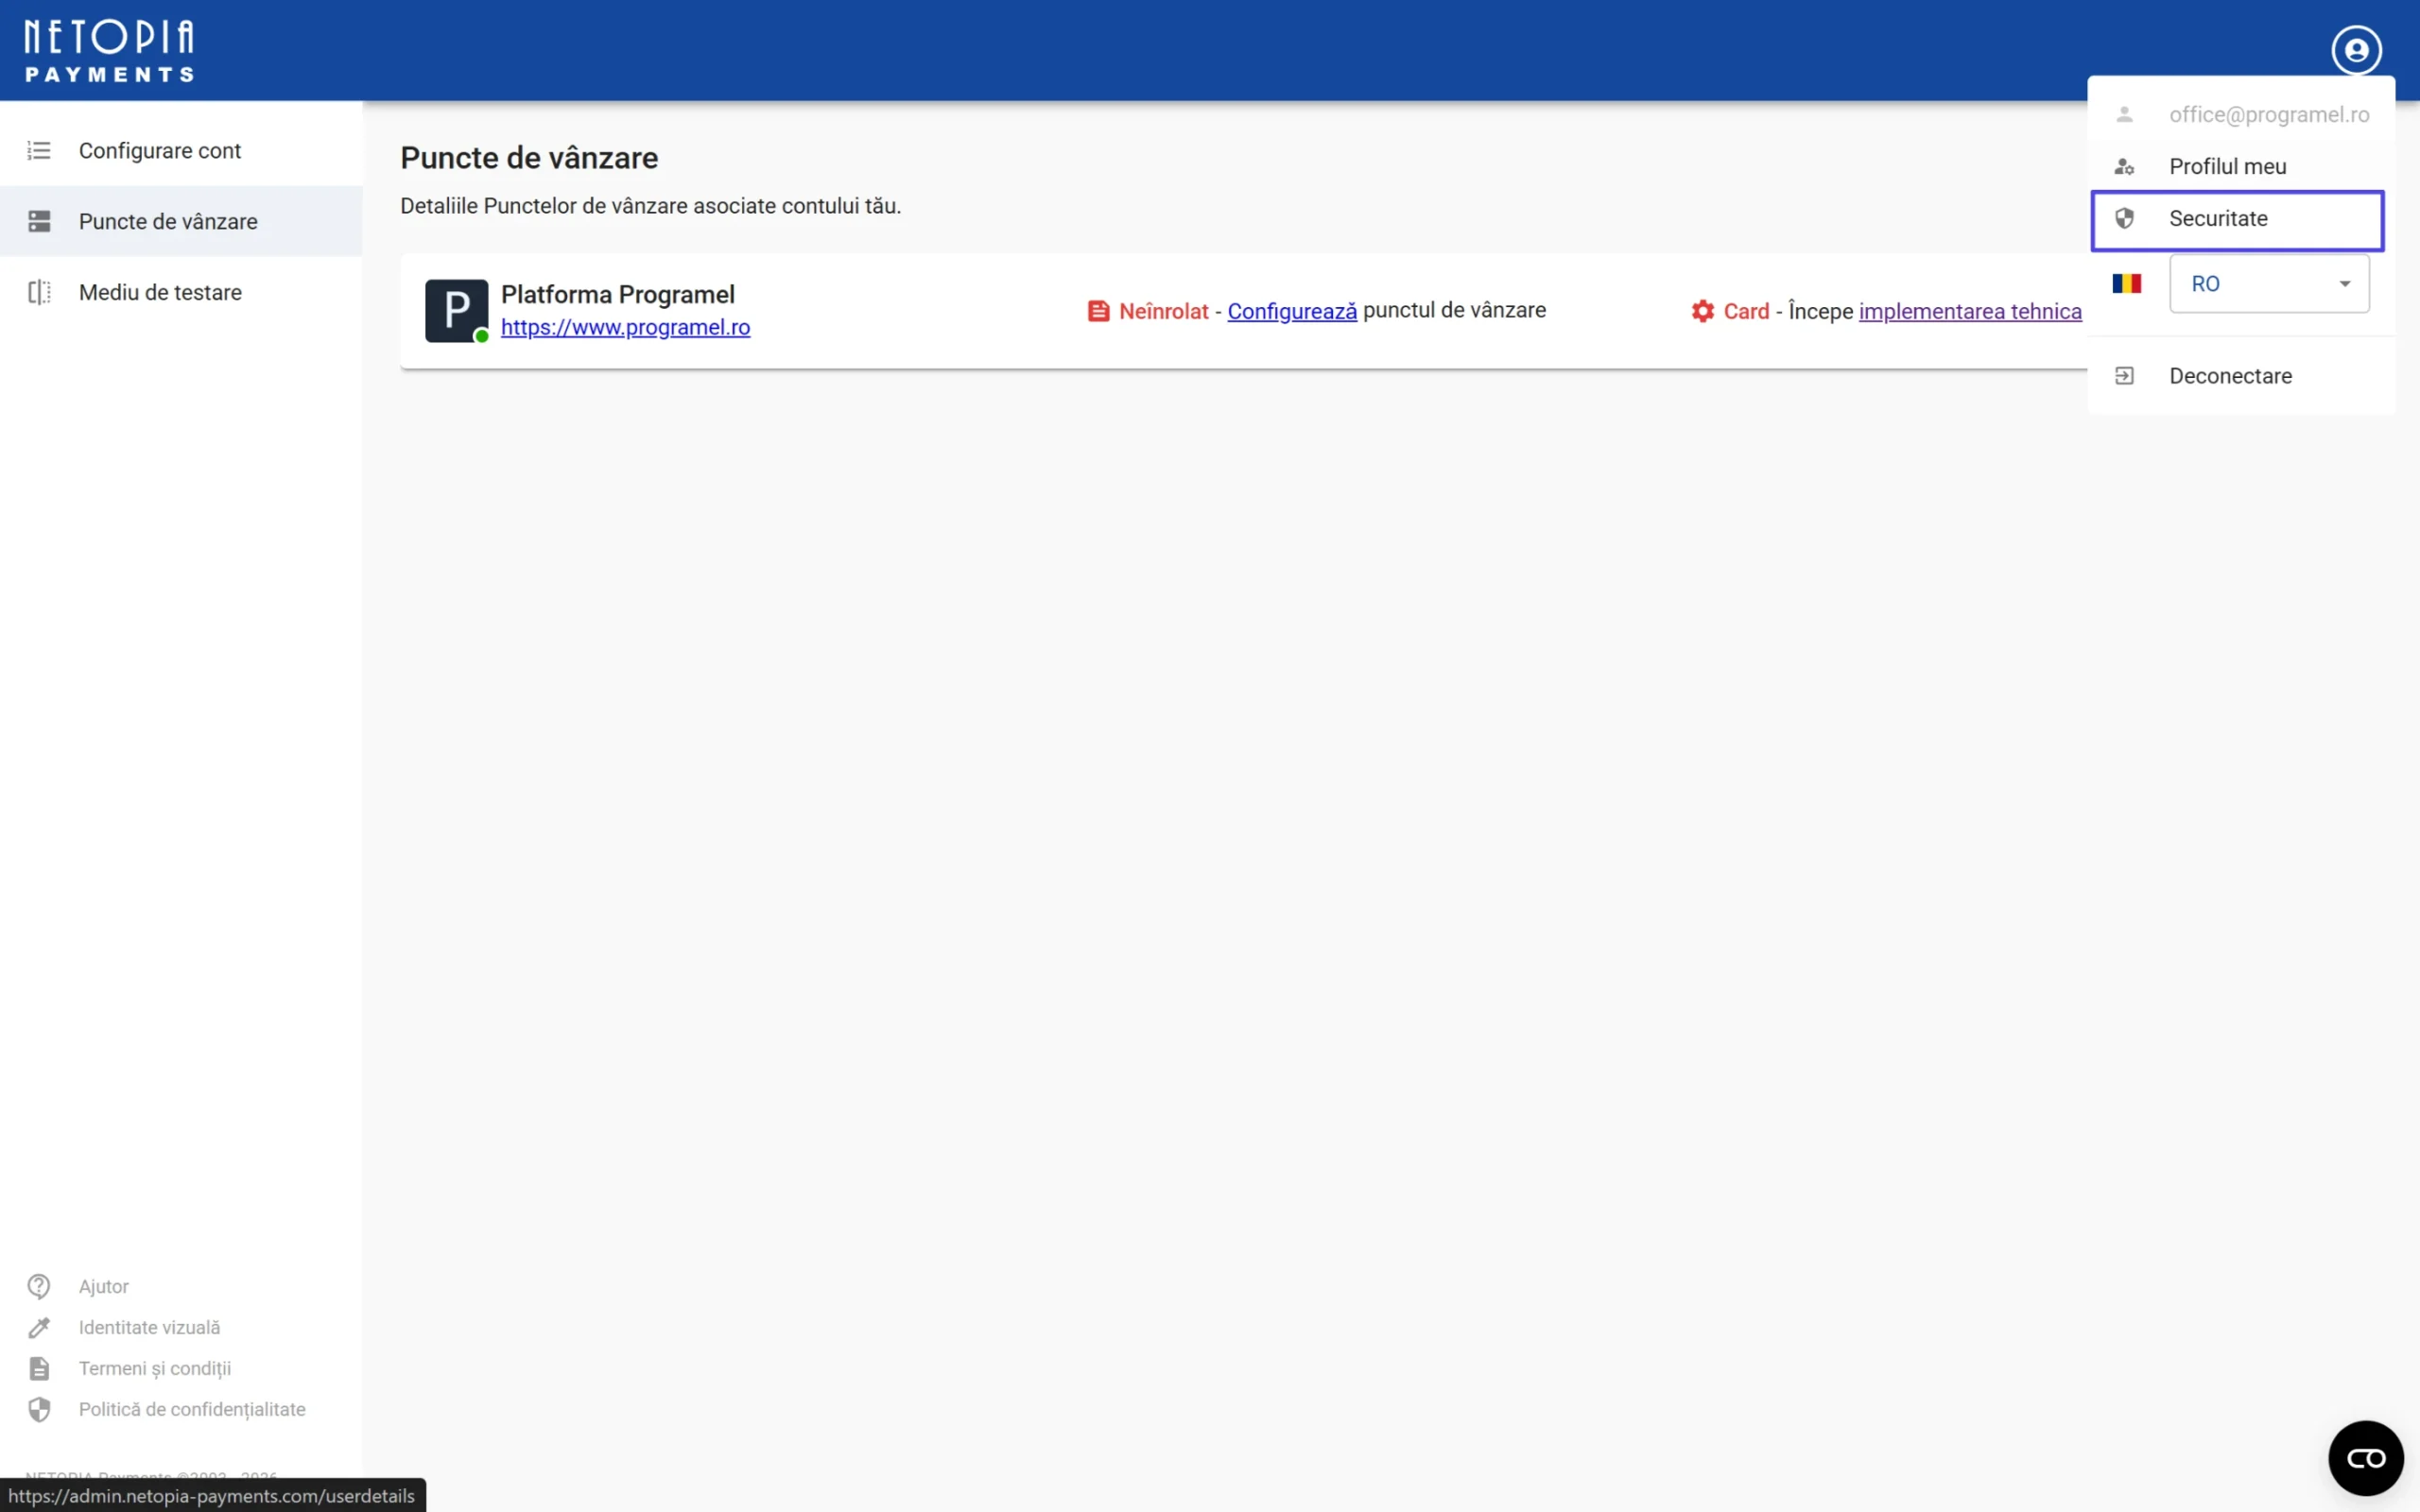Click the user account avatar icon
The width and height of the screenshot is (2420, 1512).
click(x=2356, y=49)
